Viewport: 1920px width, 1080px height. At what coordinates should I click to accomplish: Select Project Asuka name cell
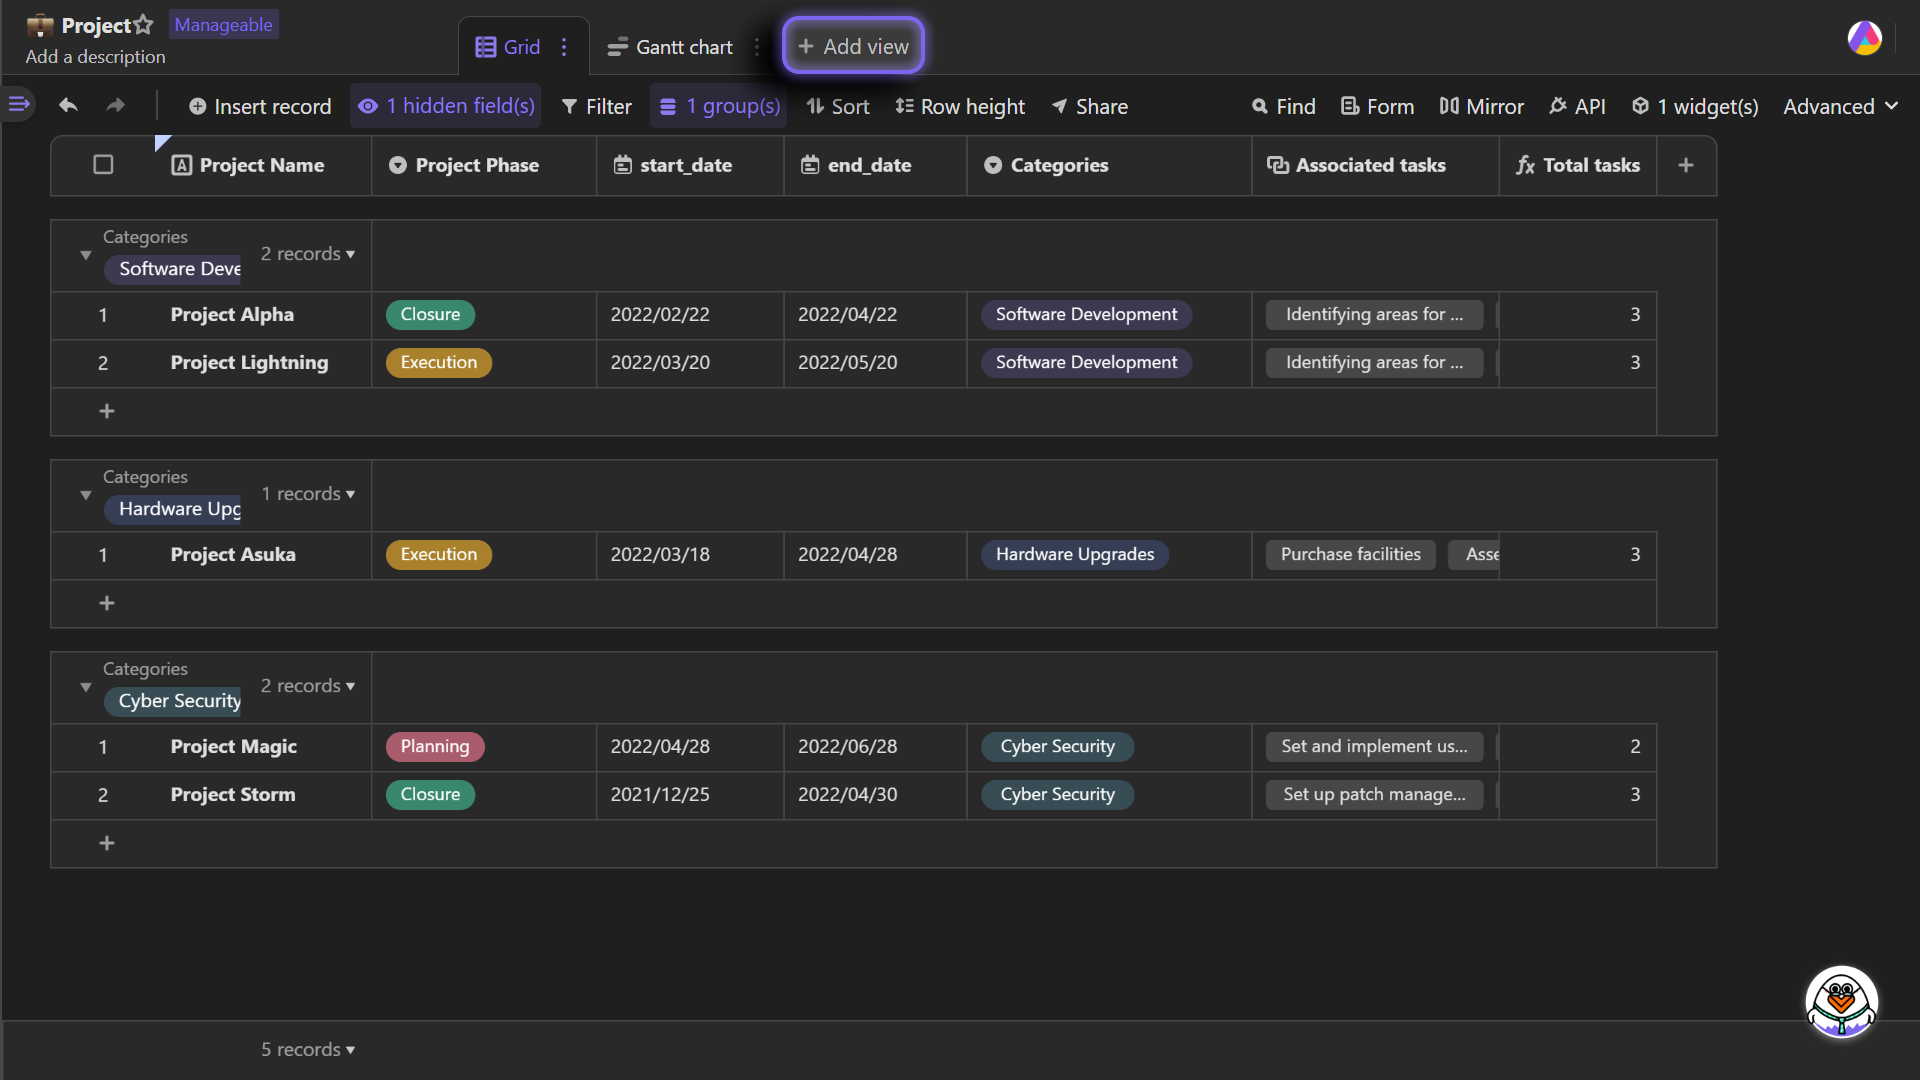tap(262, 554)
